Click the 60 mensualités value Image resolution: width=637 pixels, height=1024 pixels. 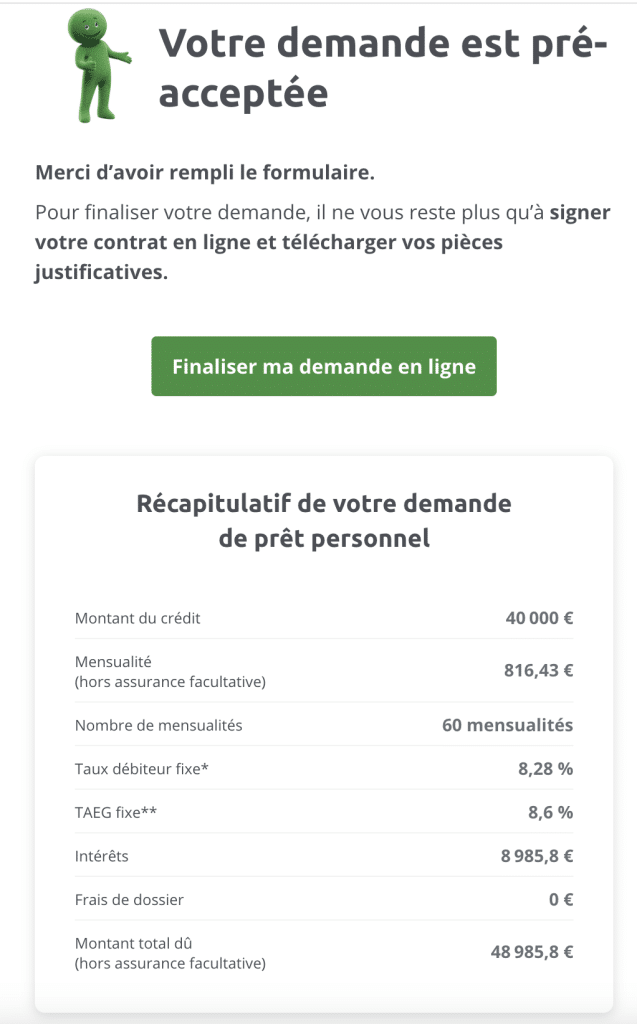tap(507, 725)
